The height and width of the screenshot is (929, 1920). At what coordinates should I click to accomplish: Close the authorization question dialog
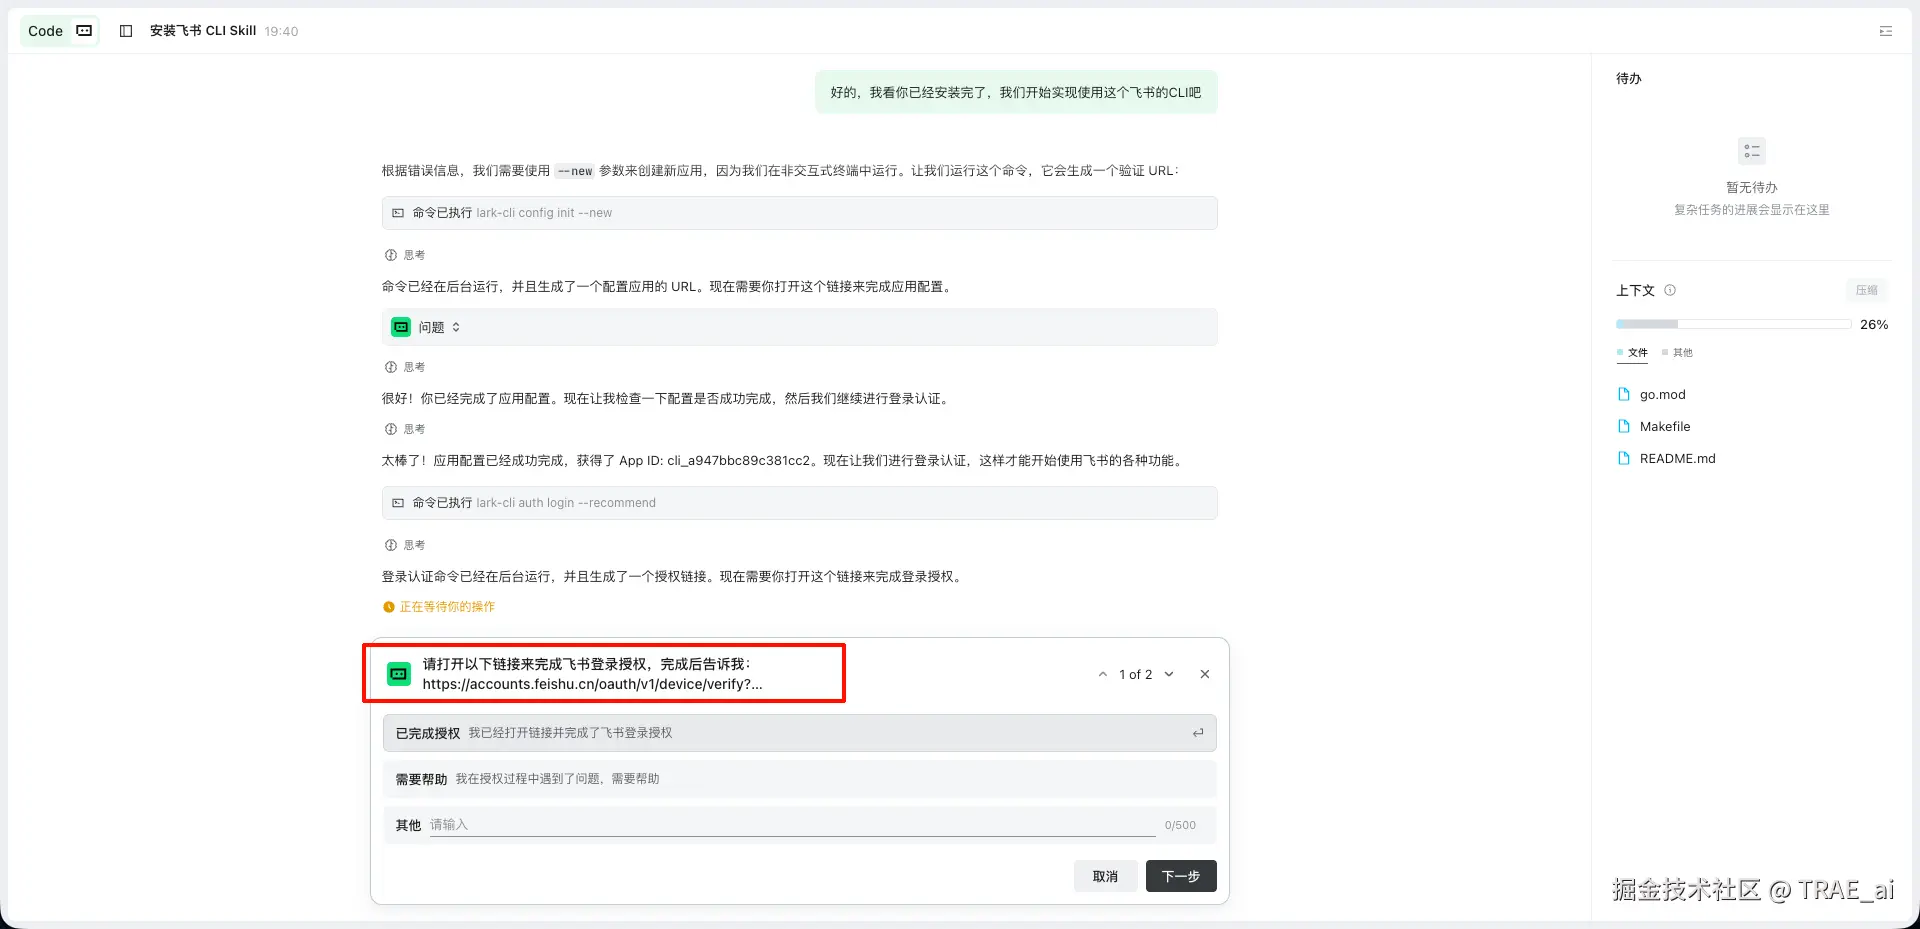pos(1204,674)
